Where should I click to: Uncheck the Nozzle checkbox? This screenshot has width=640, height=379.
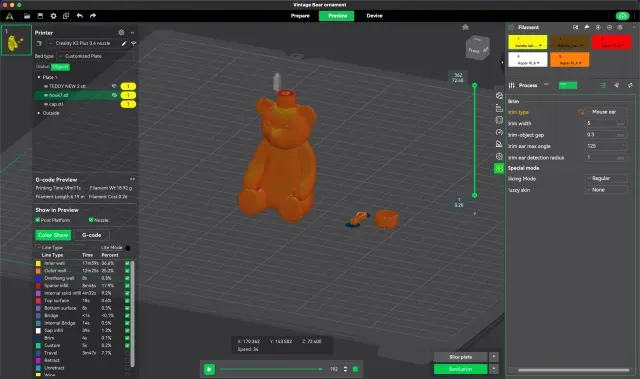tap(91, 220)
